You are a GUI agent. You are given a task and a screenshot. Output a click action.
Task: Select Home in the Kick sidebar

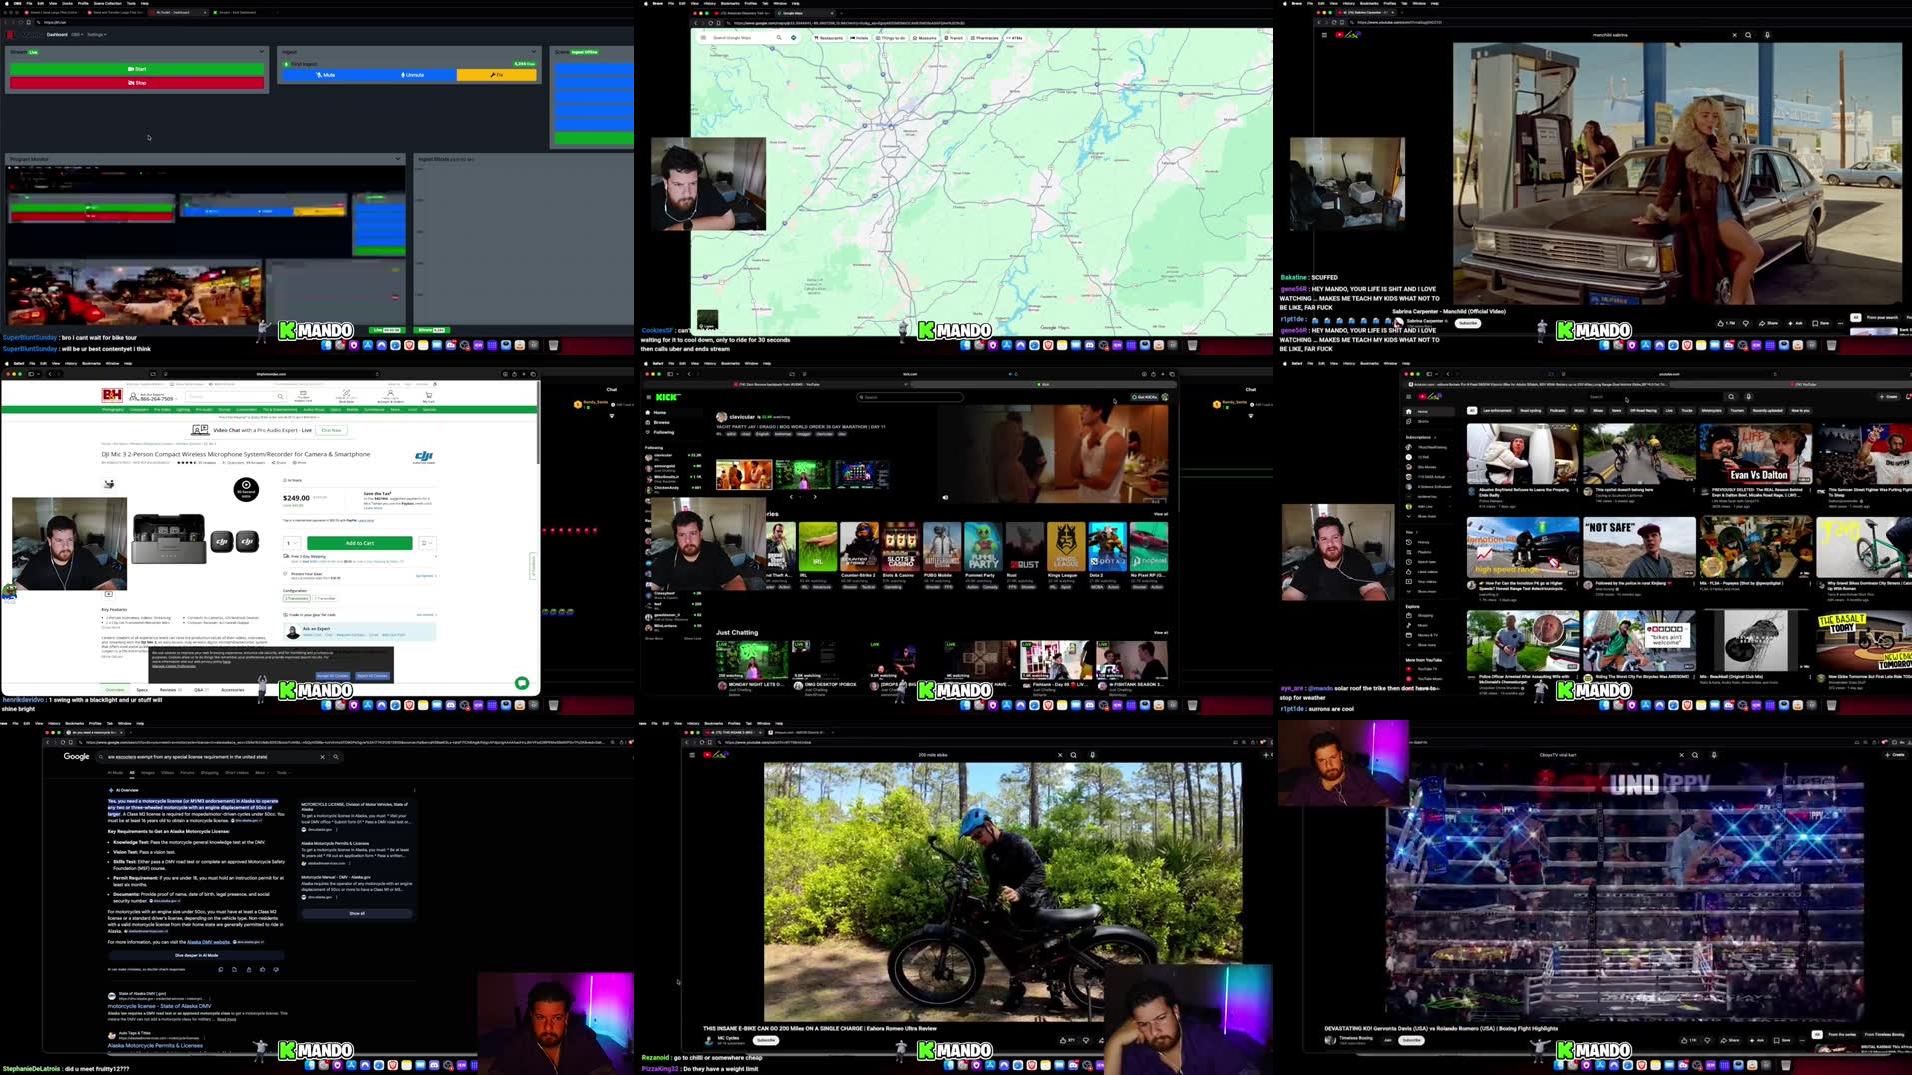point(661,412)
